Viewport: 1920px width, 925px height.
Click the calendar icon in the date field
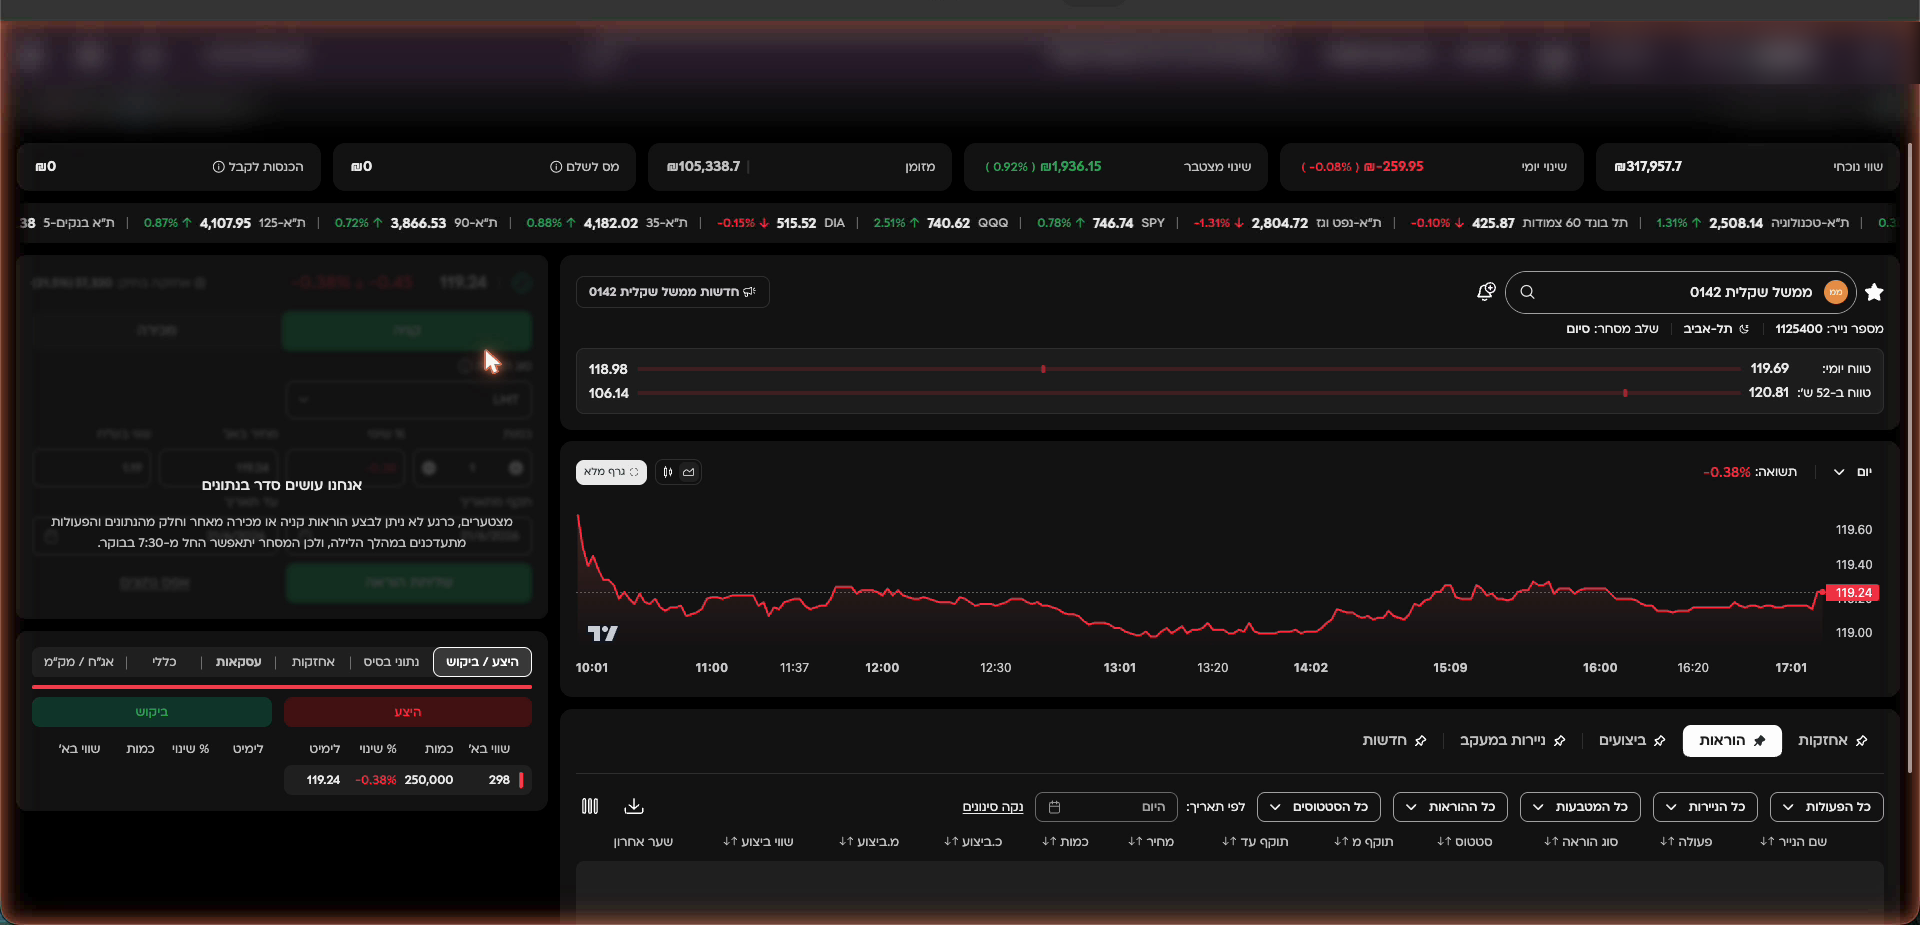(1054, 807)
